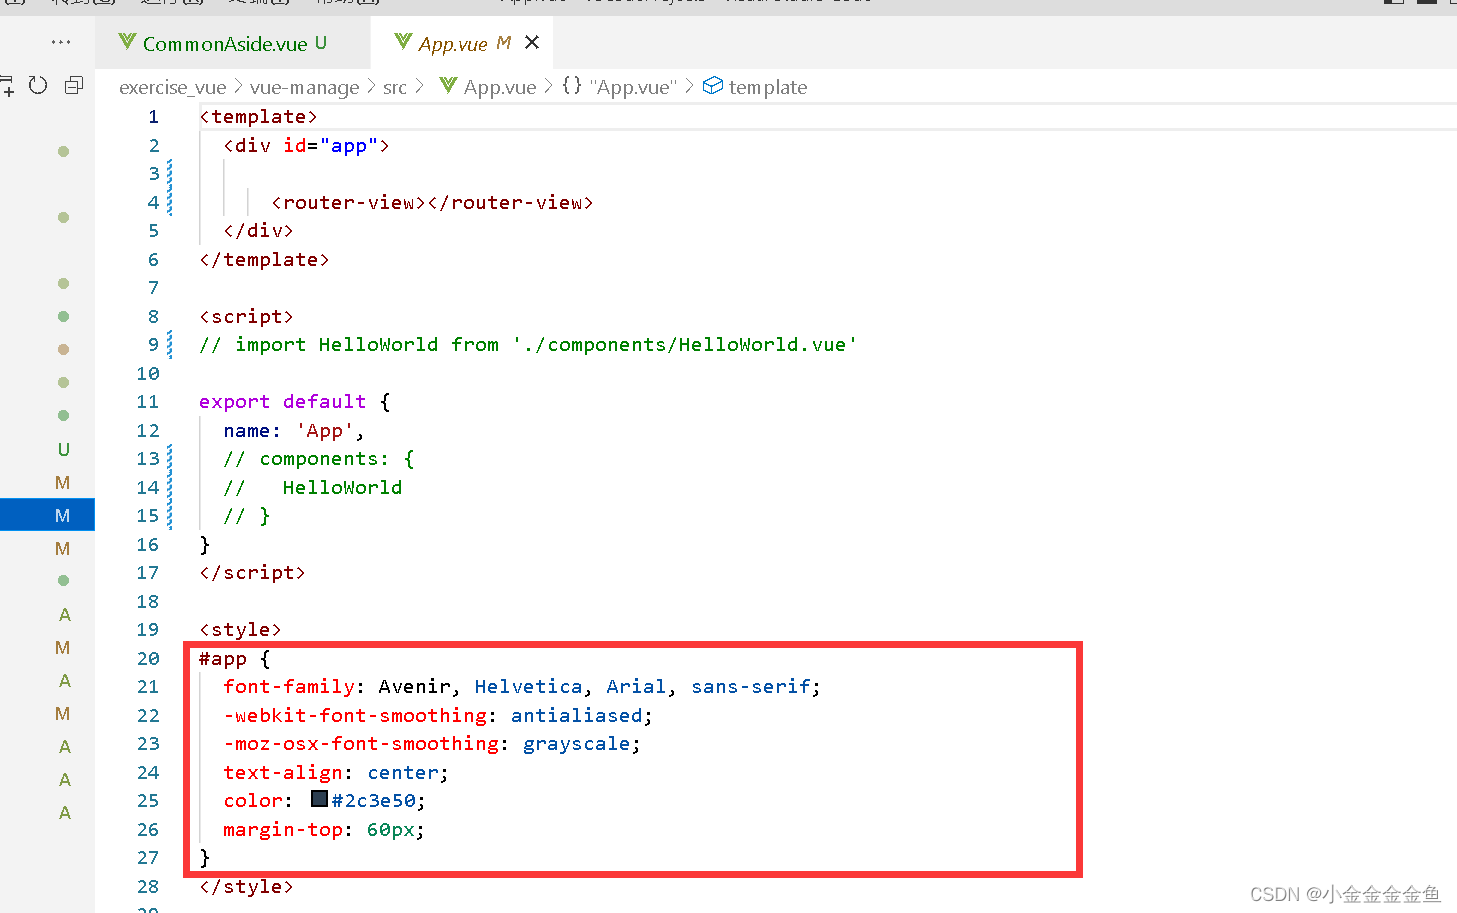Open vue-manage breadcrumb segment
This screenshot has width=1457, height=913.
[x=304, y=87]
